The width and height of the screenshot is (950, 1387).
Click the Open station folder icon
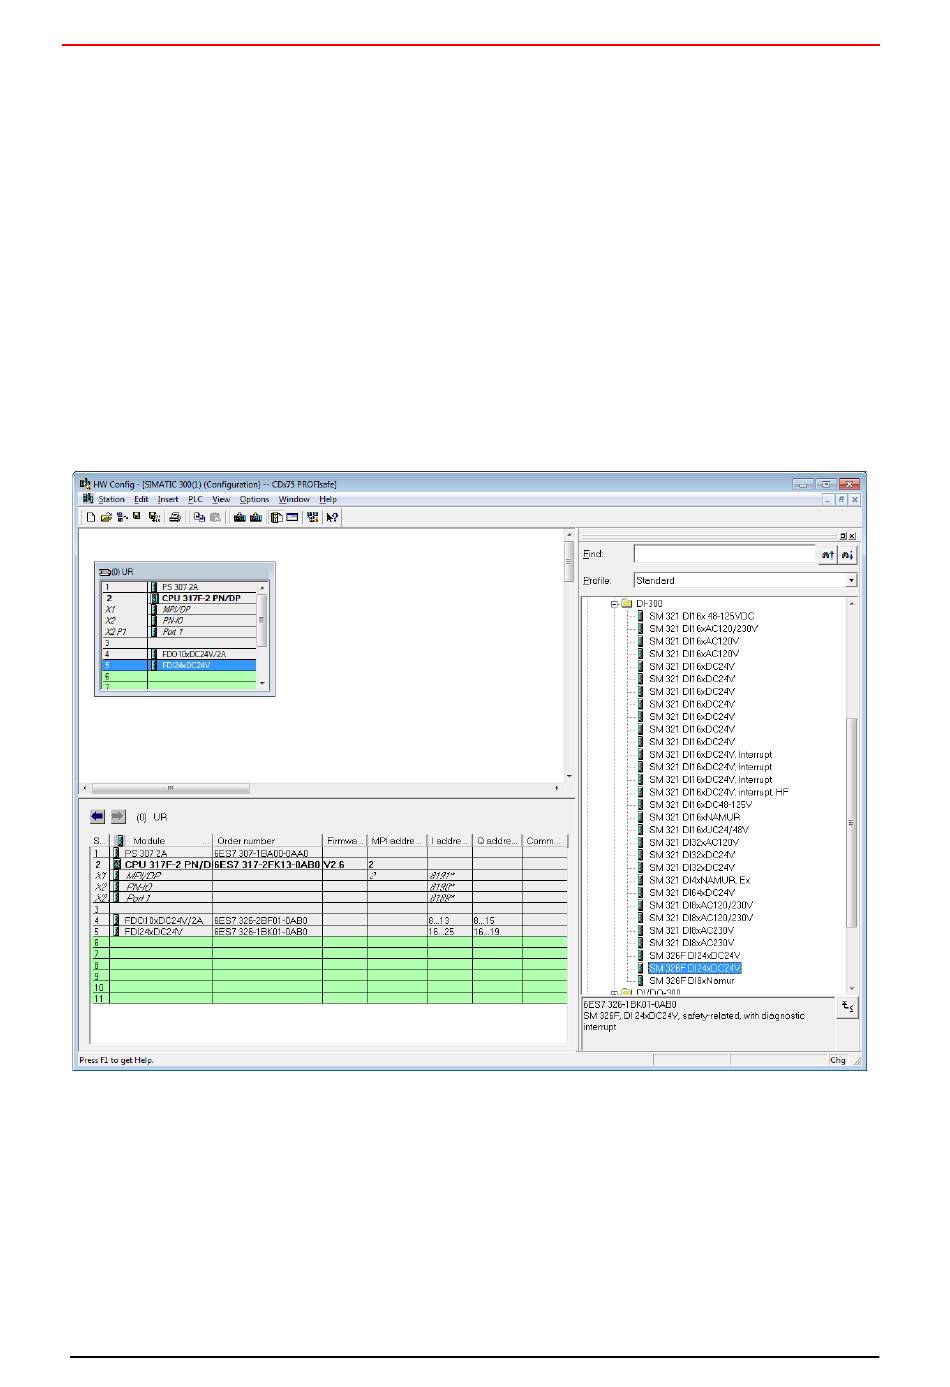click(x=106, y=517)
